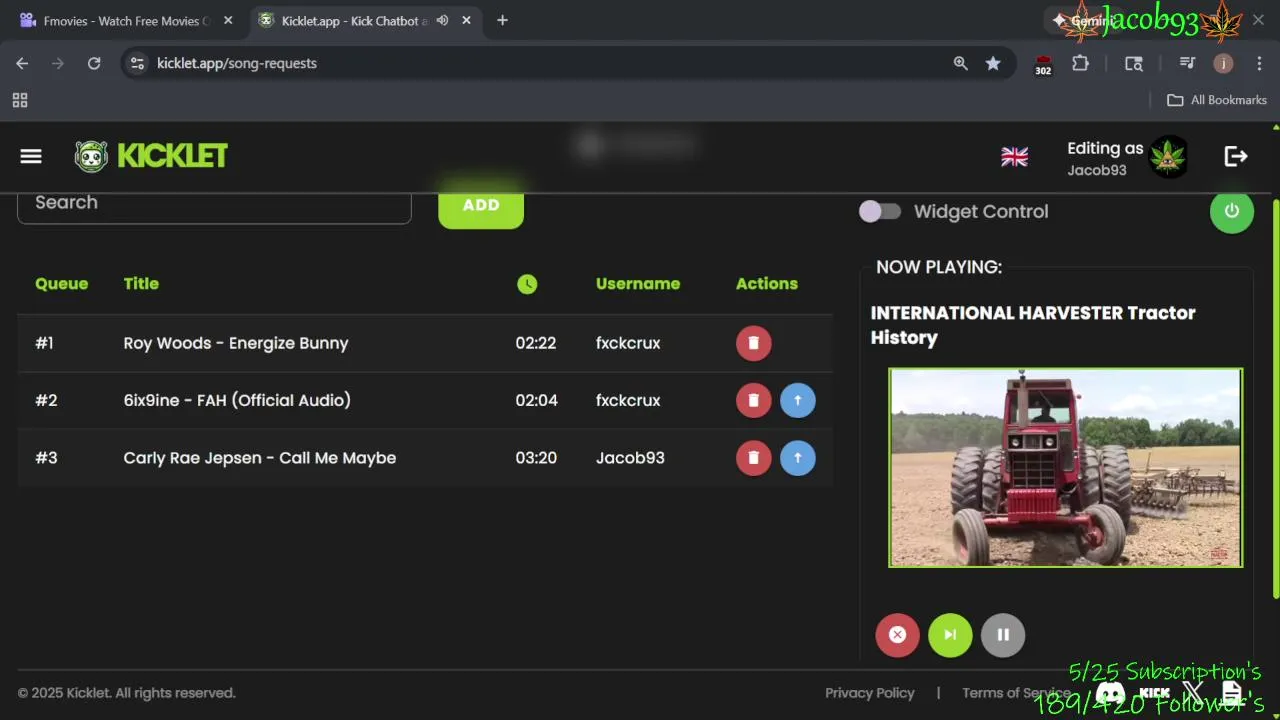Screen dimensions: 1280x720
Task: Click the page vertical scrollbar
Action: coord(1274,400)
